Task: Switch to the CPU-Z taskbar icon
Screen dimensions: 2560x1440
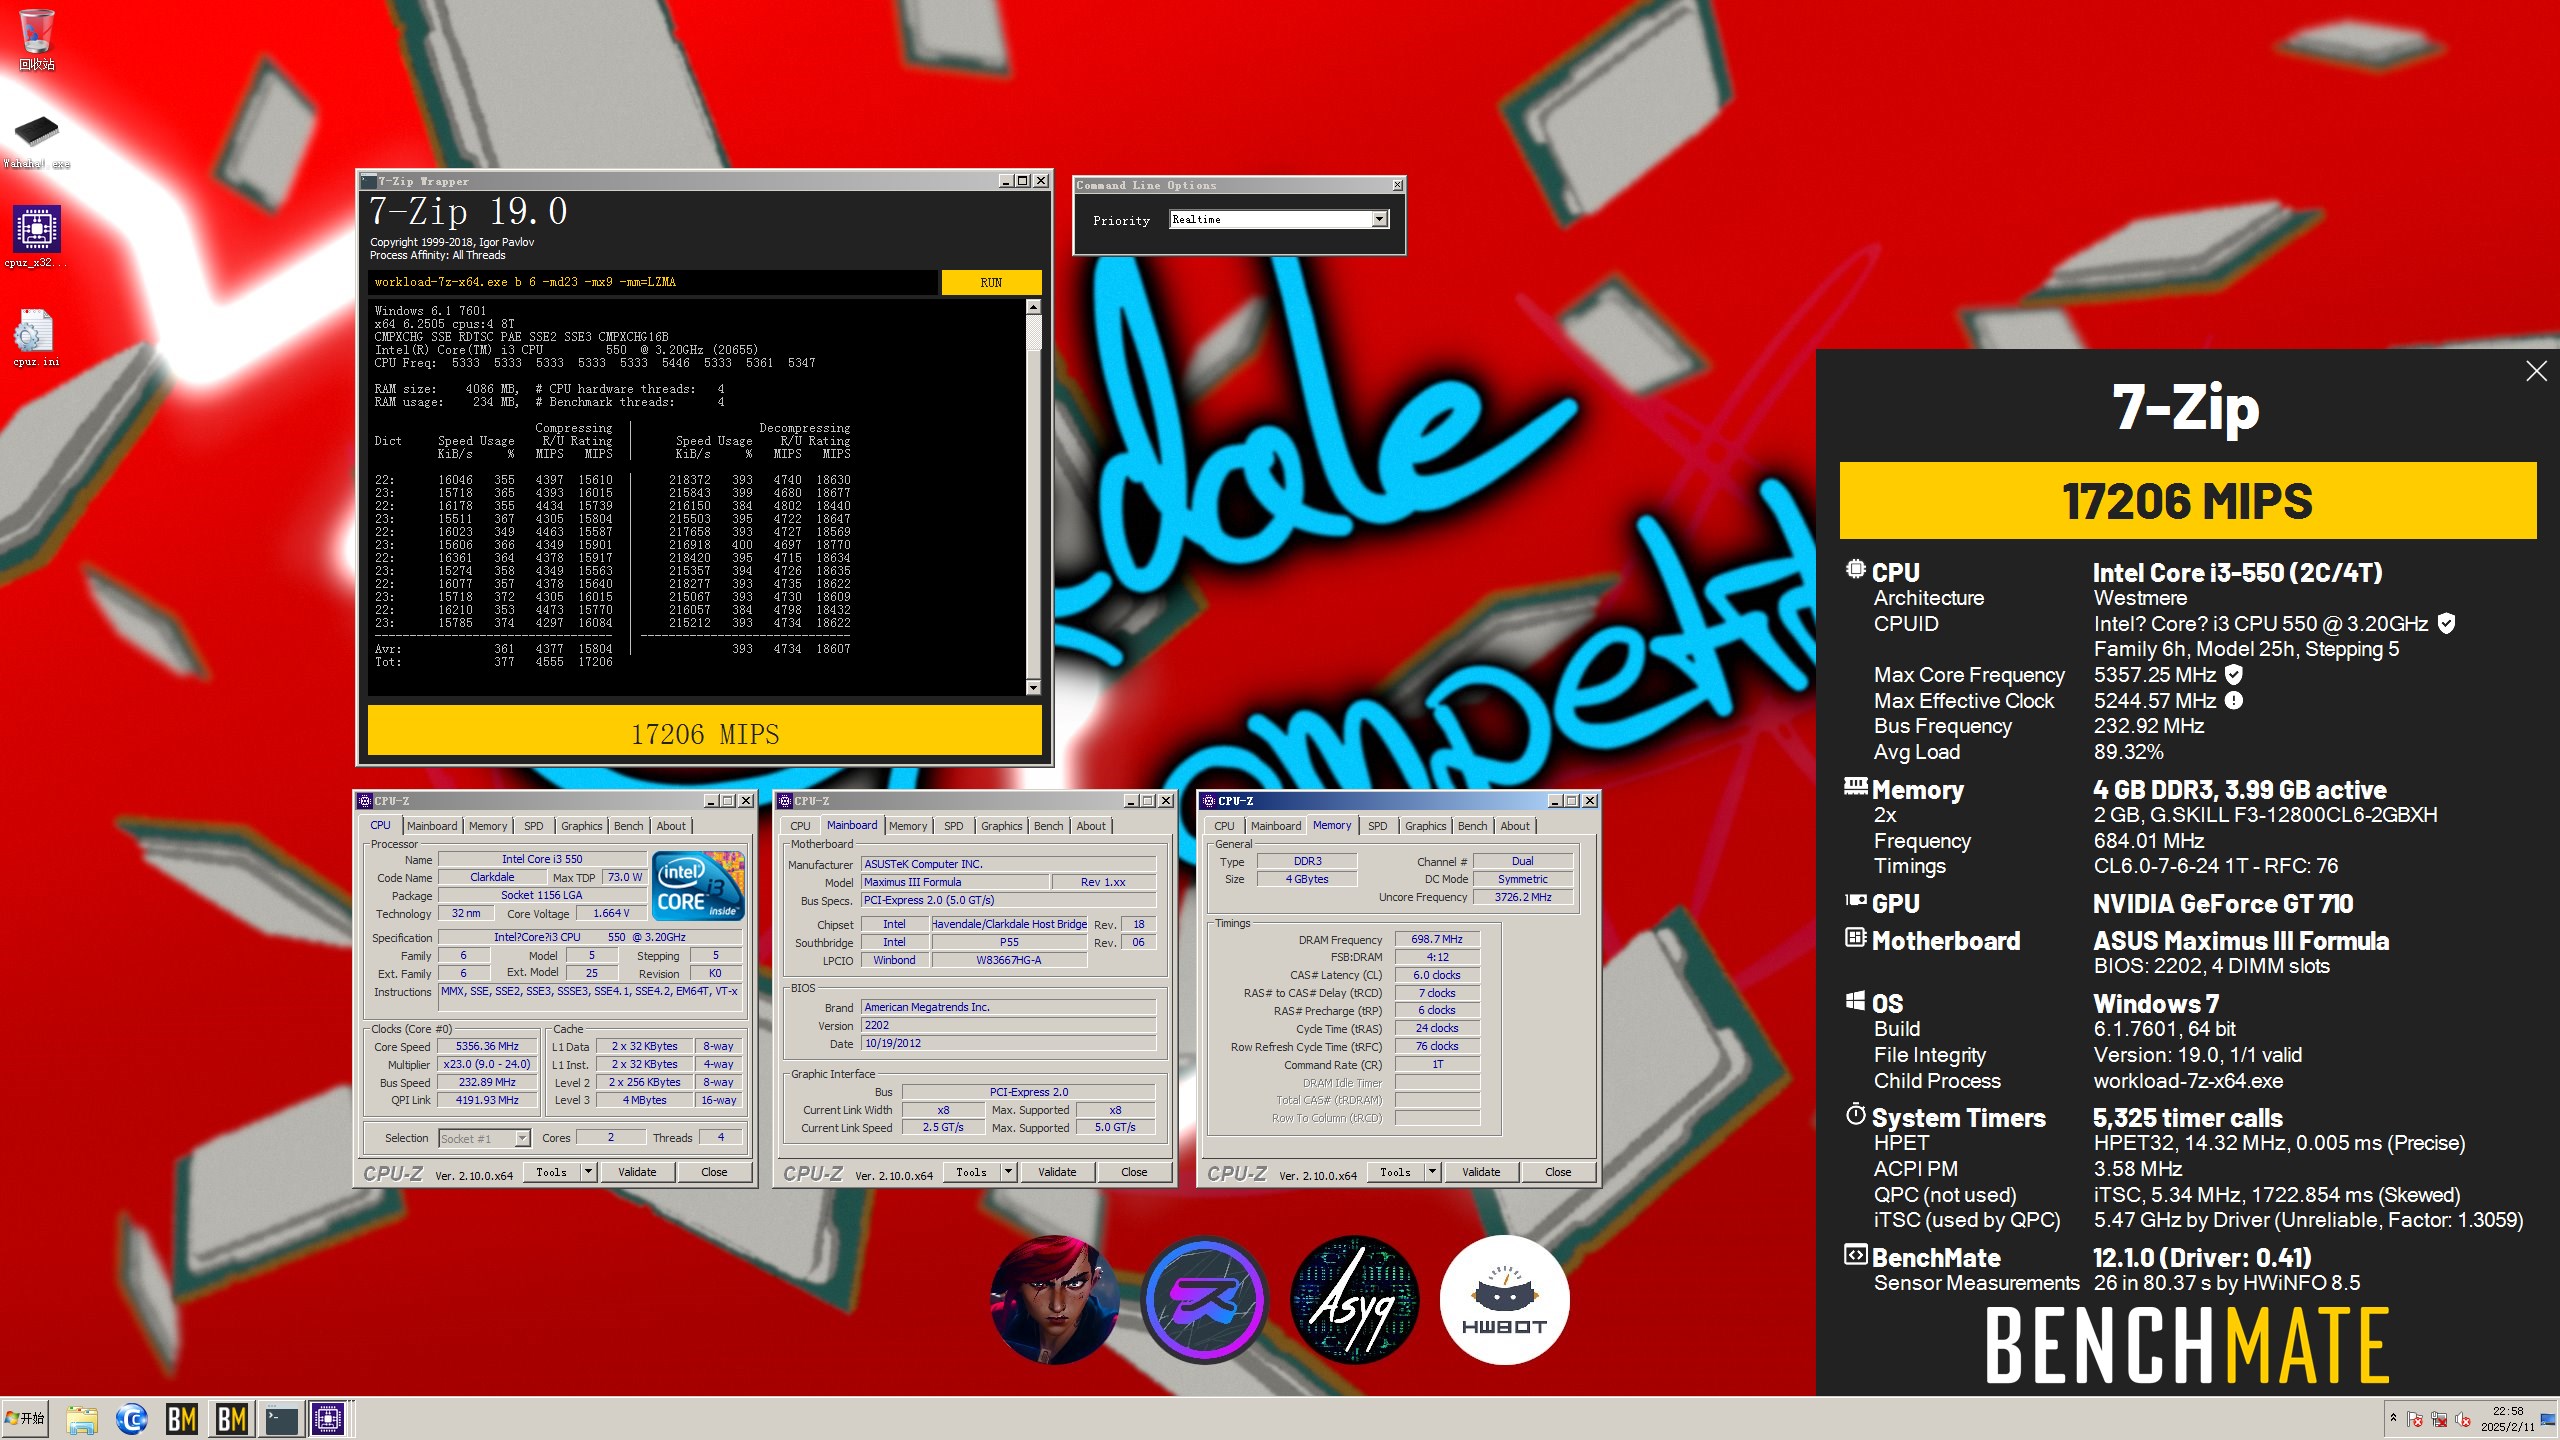Action: click(x=328, y=1419)
